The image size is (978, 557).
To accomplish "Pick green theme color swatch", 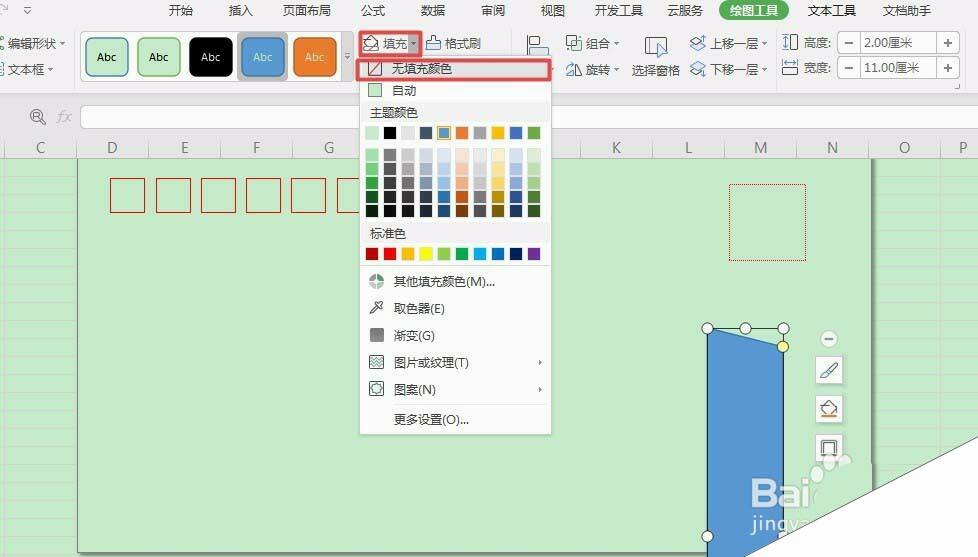I will tap(534, 133).
